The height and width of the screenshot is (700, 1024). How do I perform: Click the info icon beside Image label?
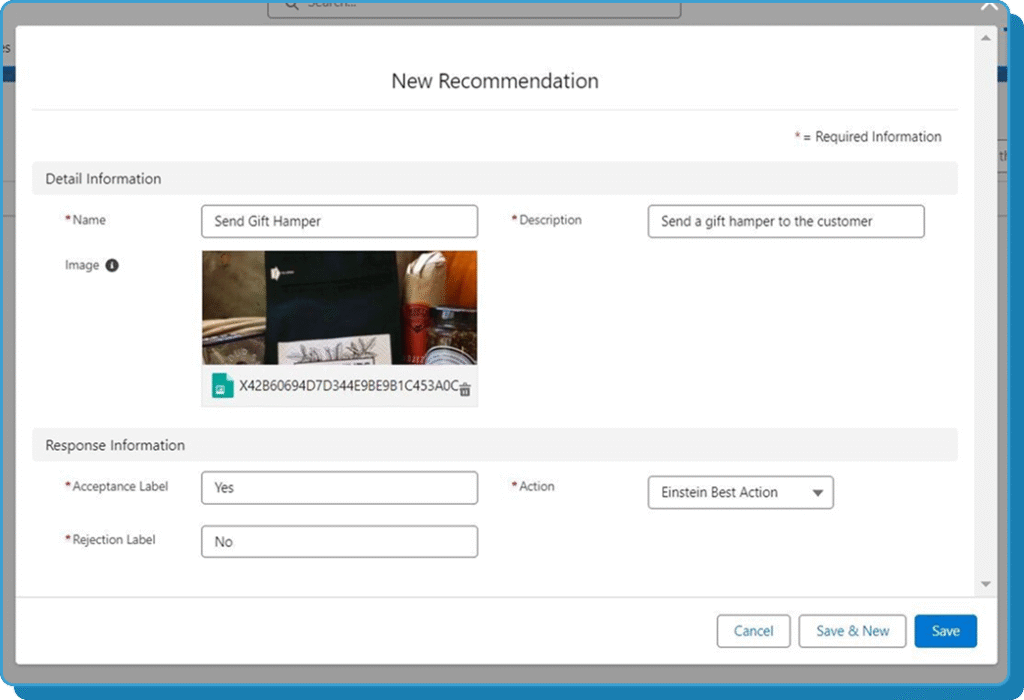[112, 266]
